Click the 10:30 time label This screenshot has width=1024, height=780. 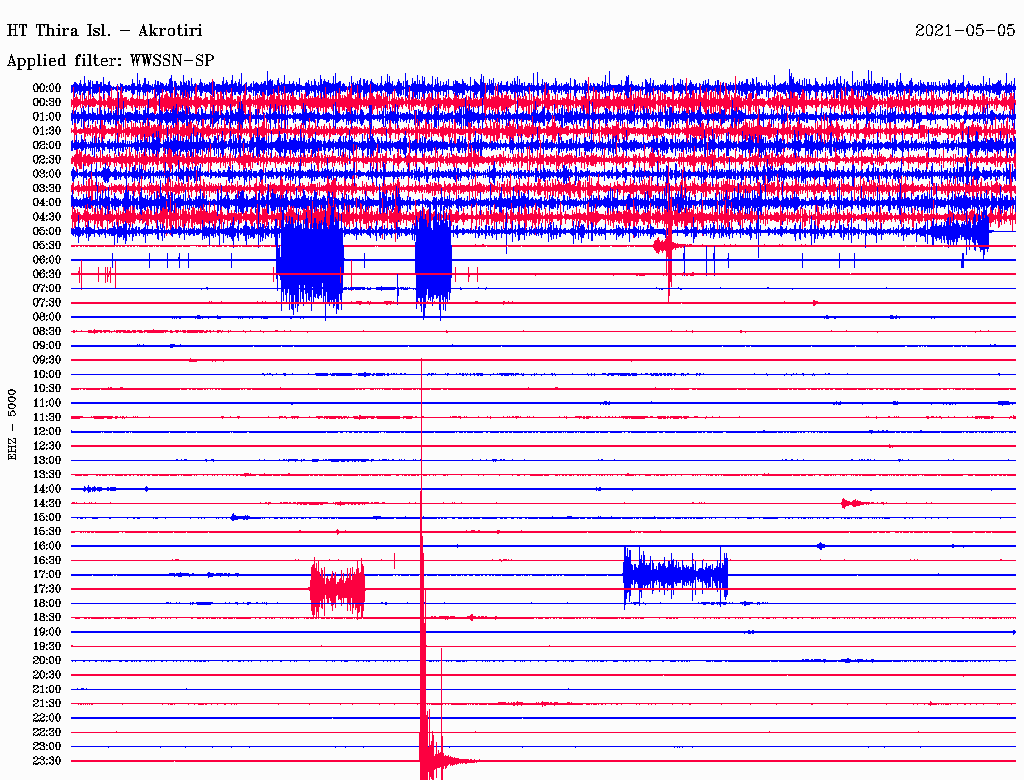(47, 389)
